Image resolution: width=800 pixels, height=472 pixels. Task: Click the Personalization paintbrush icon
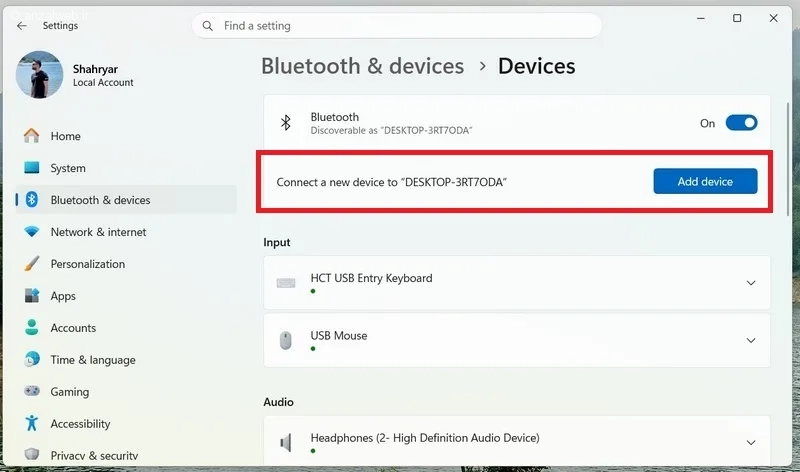[x=32, y=264]
